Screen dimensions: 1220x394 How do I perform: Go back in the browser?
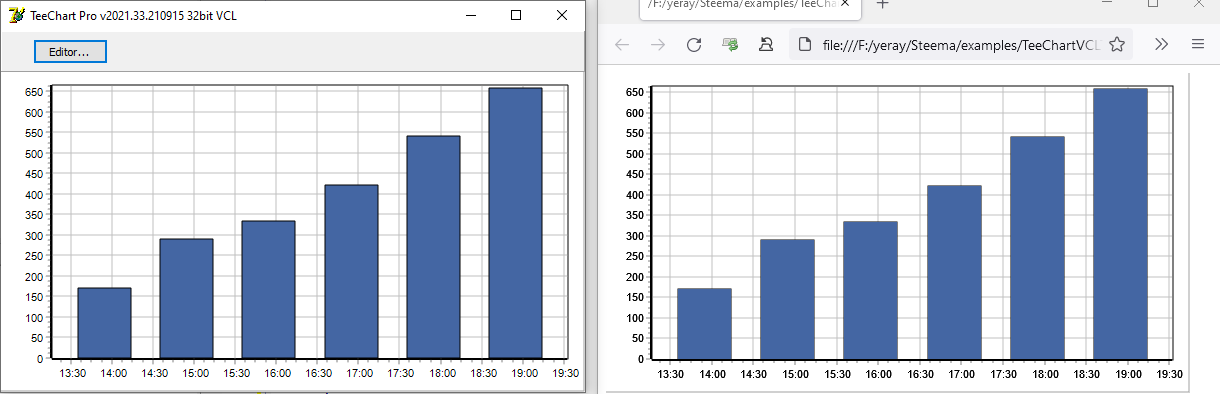pos(621,44)
